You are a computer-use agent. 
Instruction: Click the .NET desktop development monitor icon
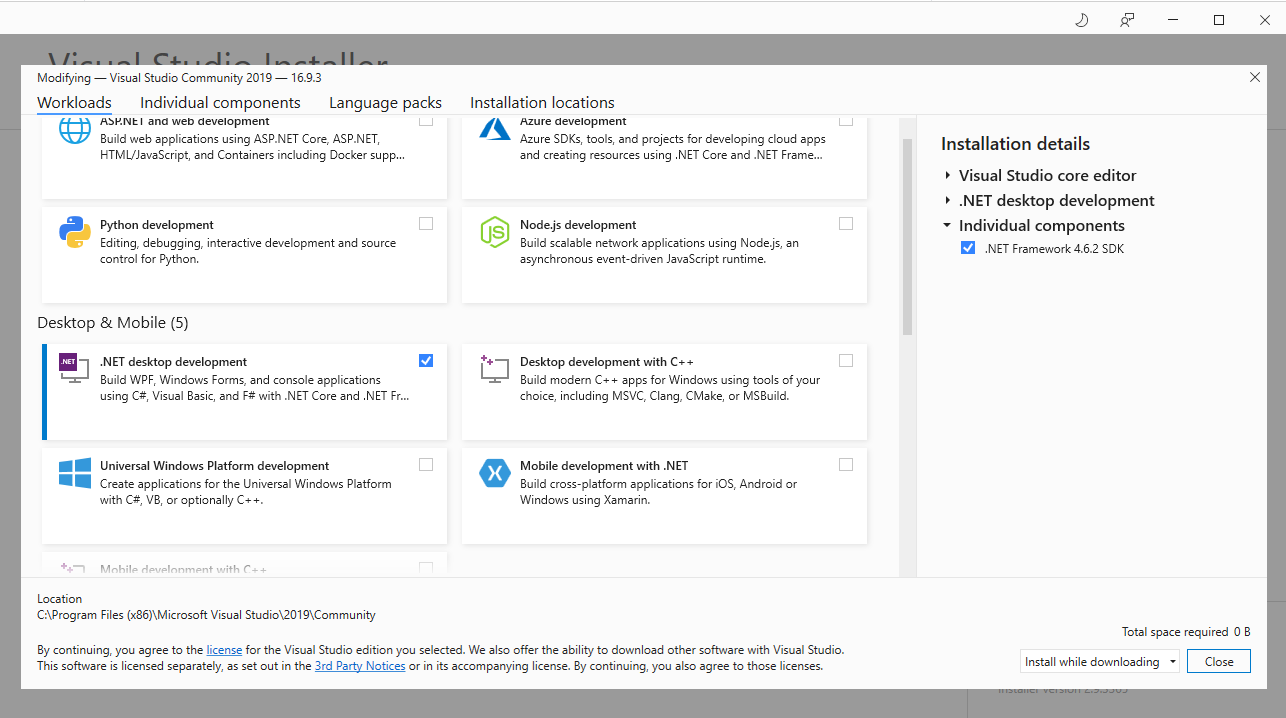[x=75, y=369]
